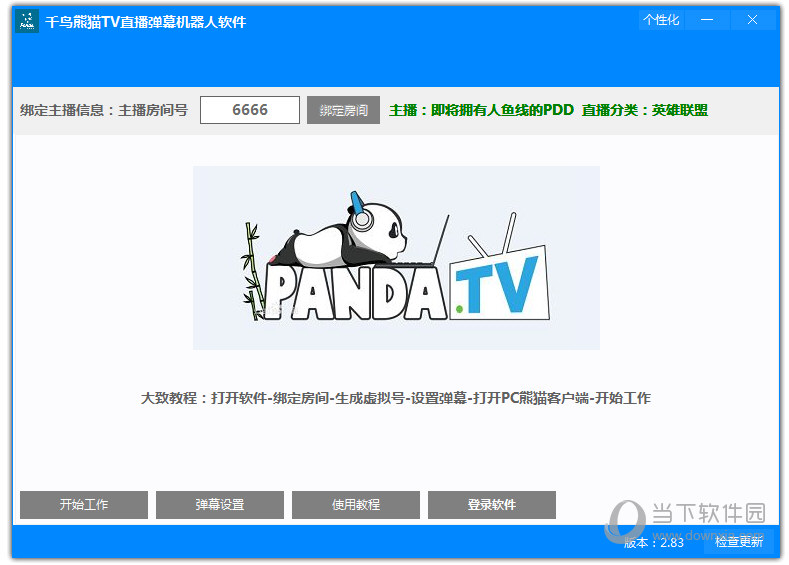The width and height of the screenshot is (789, 565).
Task: Select the 版本：2.83 version text
Action: [x=654, y=543]
